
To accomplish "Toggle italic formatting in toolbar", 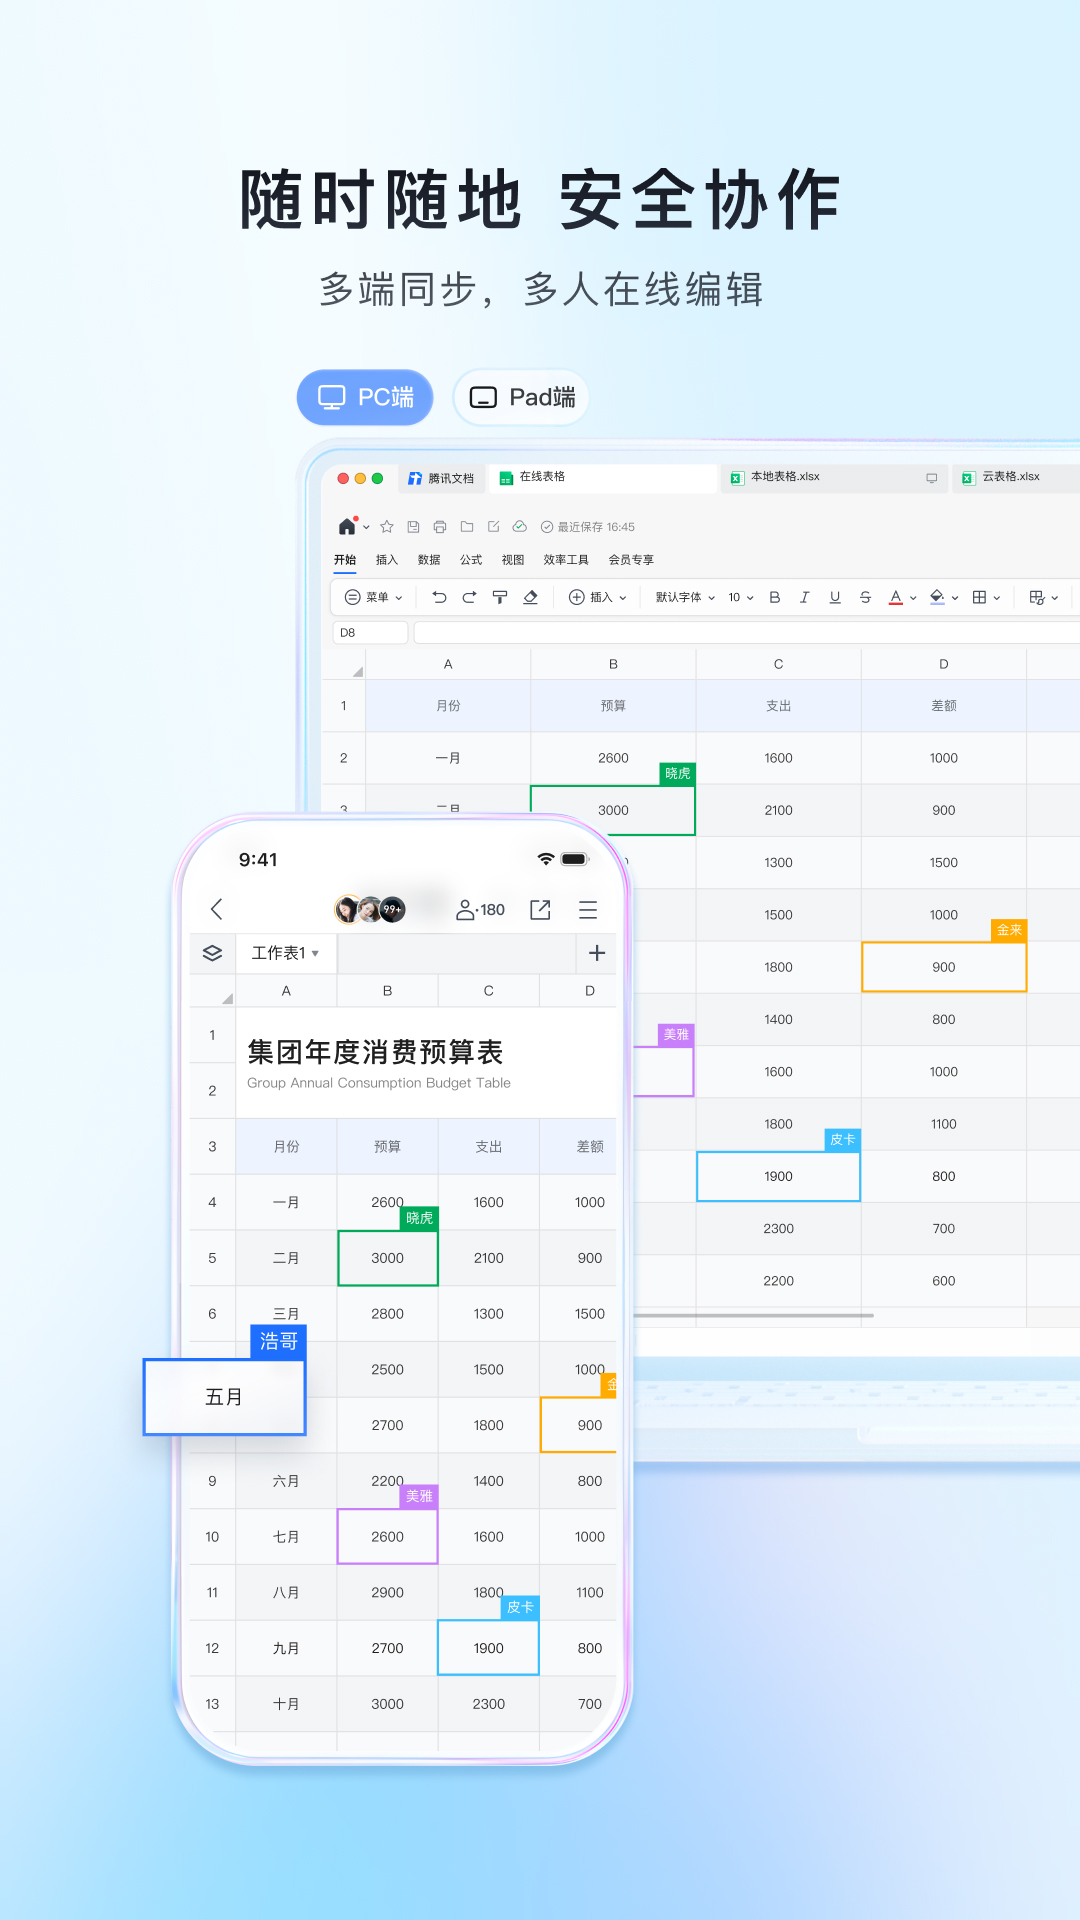I will 804,597.
